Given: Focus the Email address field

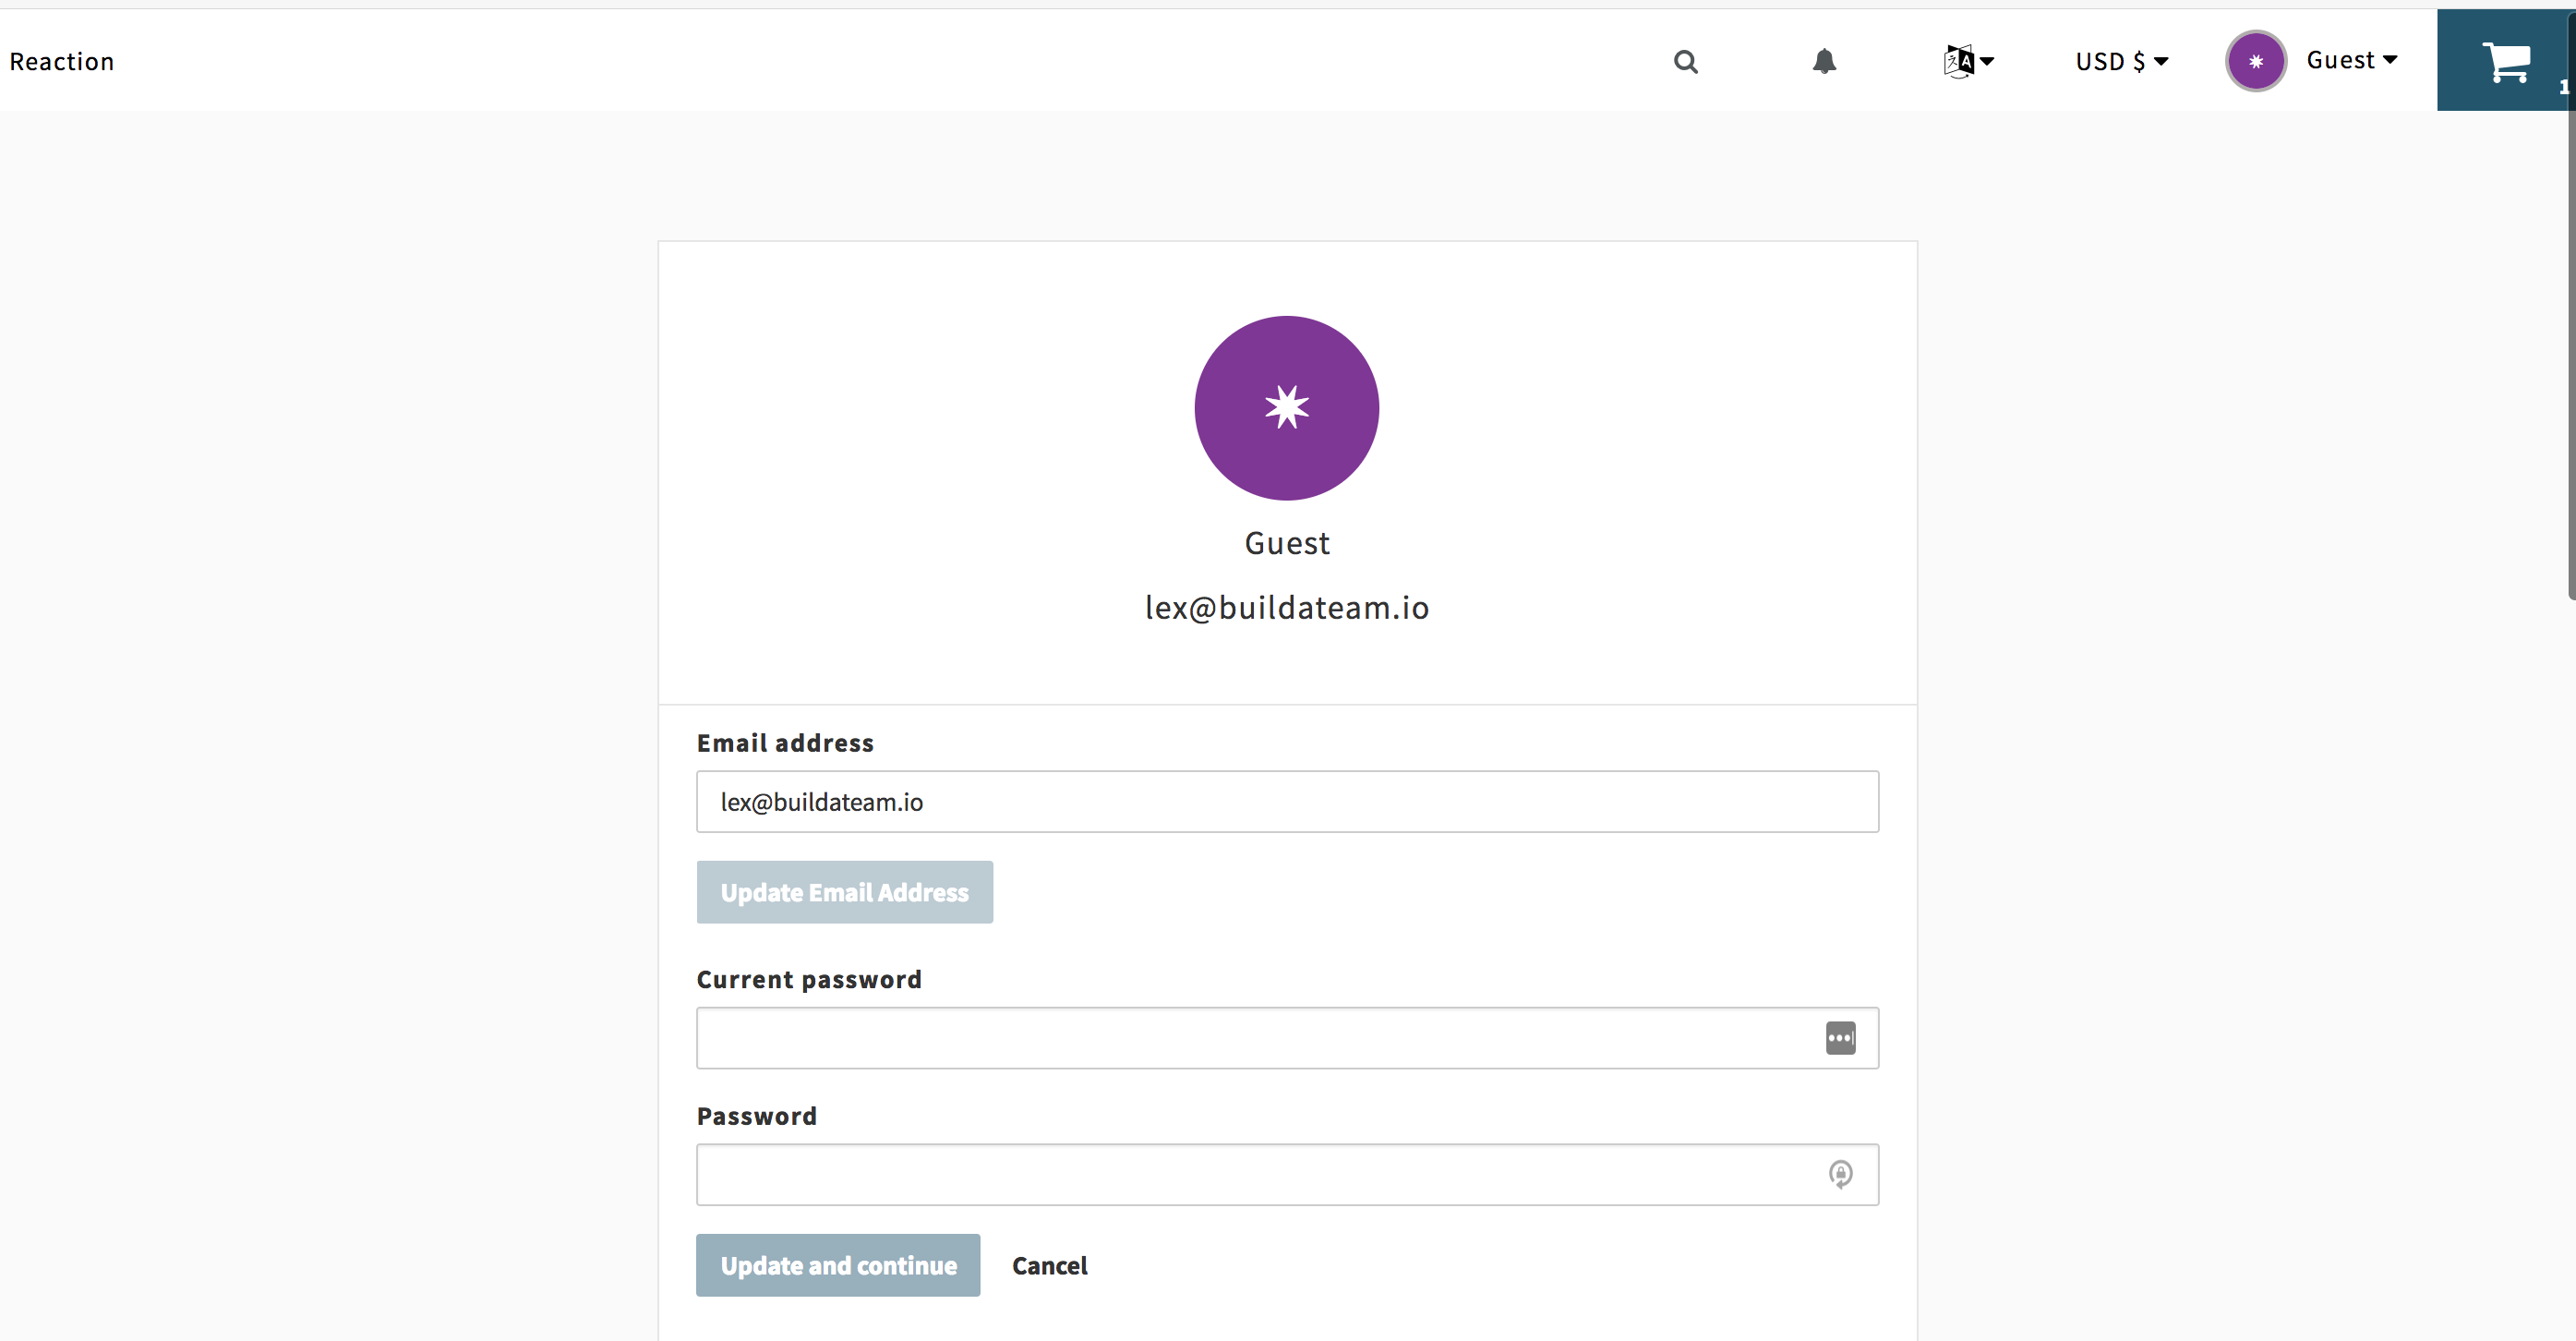Looking at the screenshot, I should point(1287,801).
